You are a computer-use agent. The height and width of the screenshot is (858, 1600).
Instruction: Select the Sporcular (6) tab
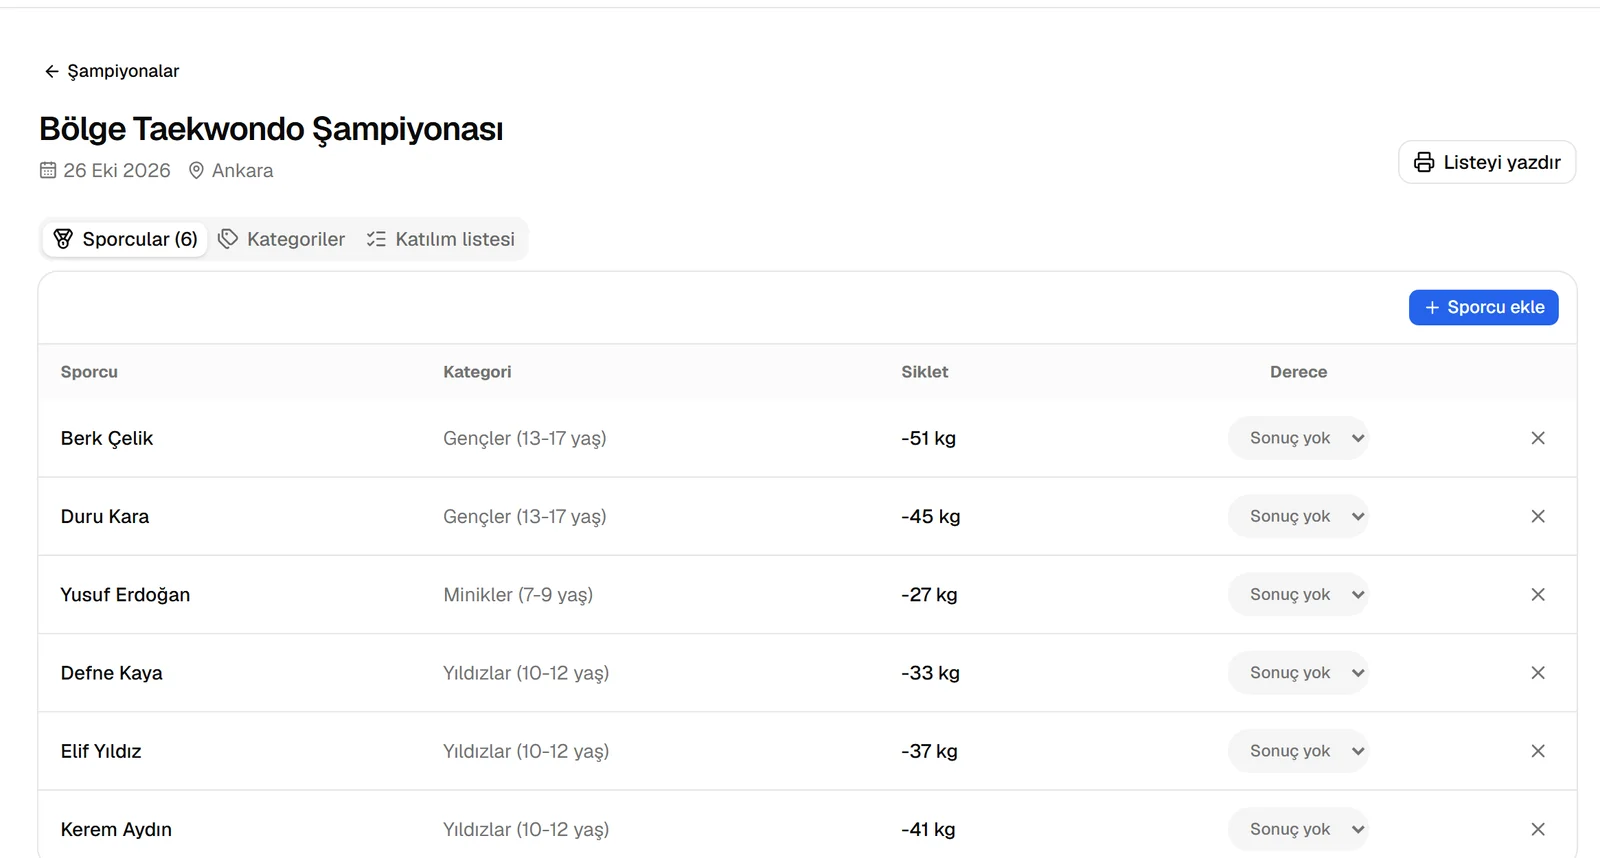125,239
